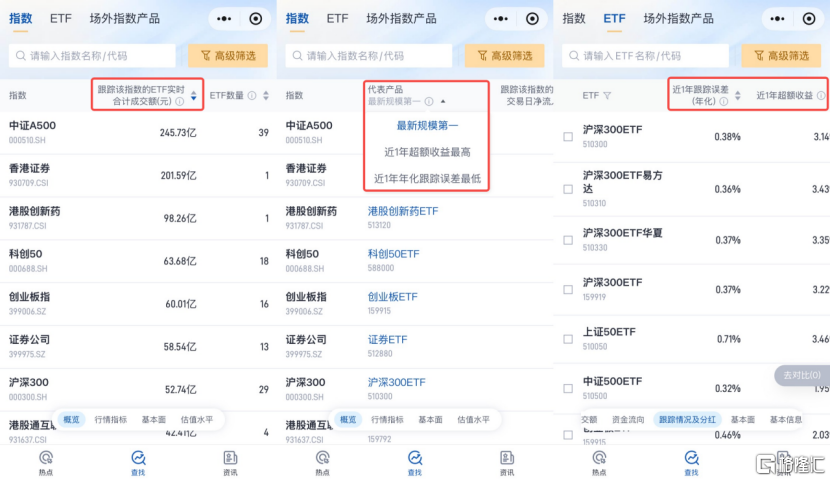Tap the 去对比(0) compare button
The width and height of the screenshot is (831, 481).
click(802, 375)
